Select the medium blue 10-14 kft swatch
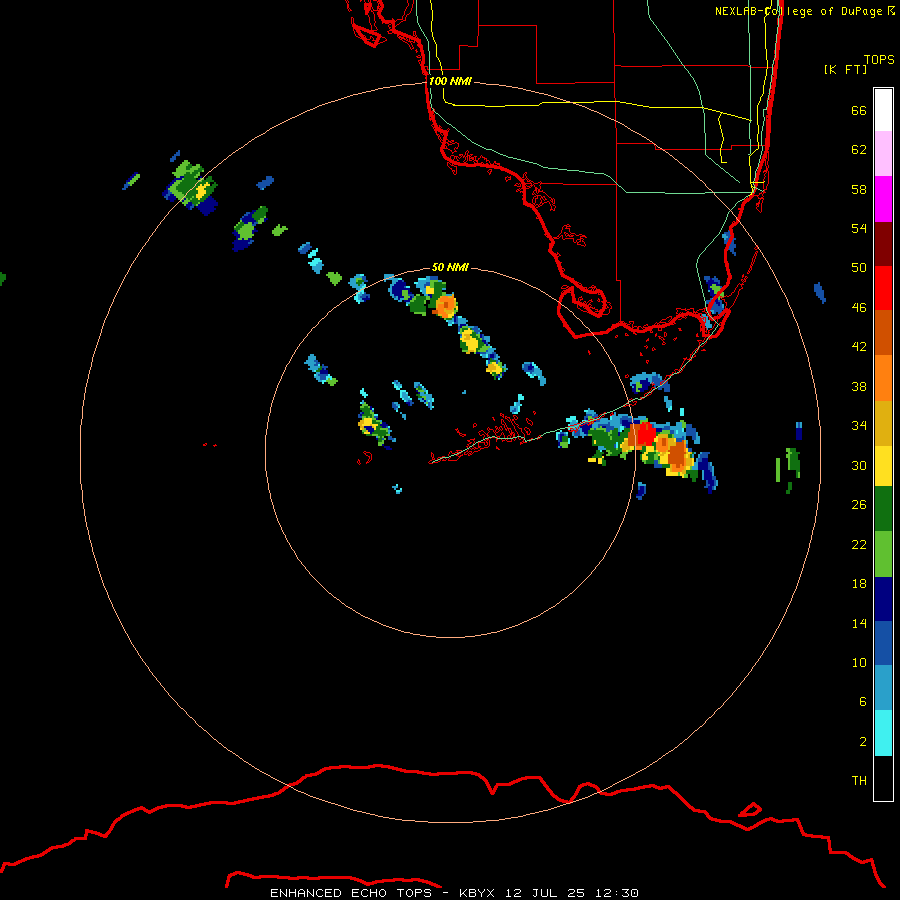900x900 pixels. pyautogui.click(x=883, y=643)
